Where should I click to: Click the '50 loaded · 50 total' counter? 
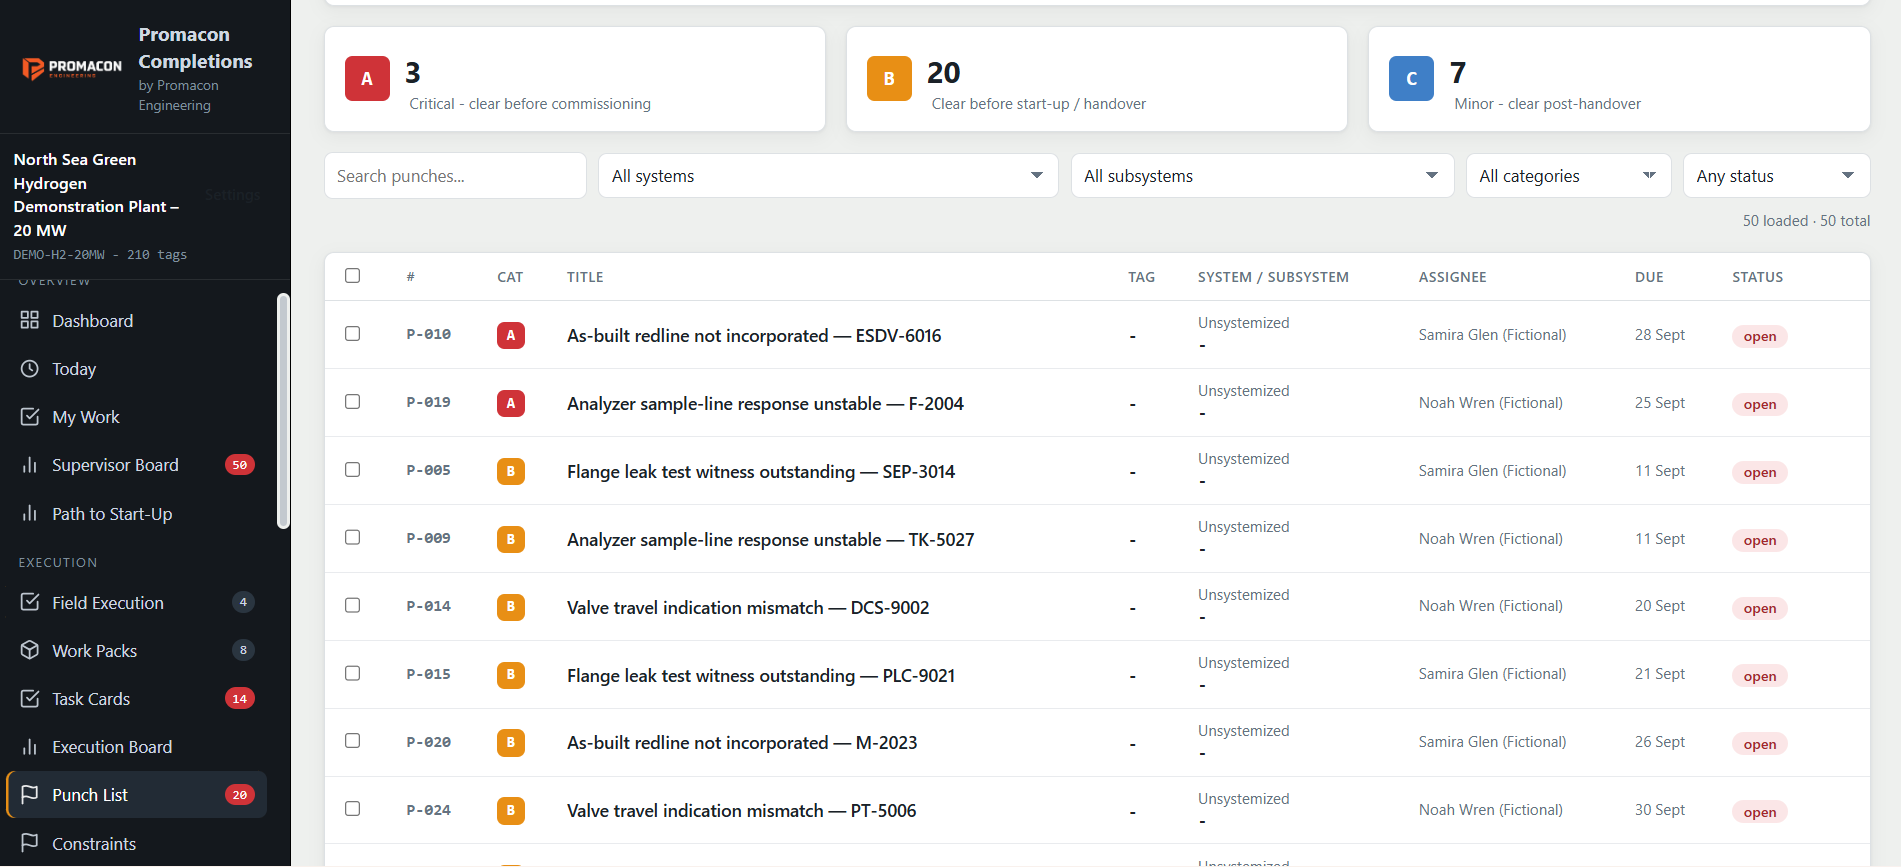1806,220
